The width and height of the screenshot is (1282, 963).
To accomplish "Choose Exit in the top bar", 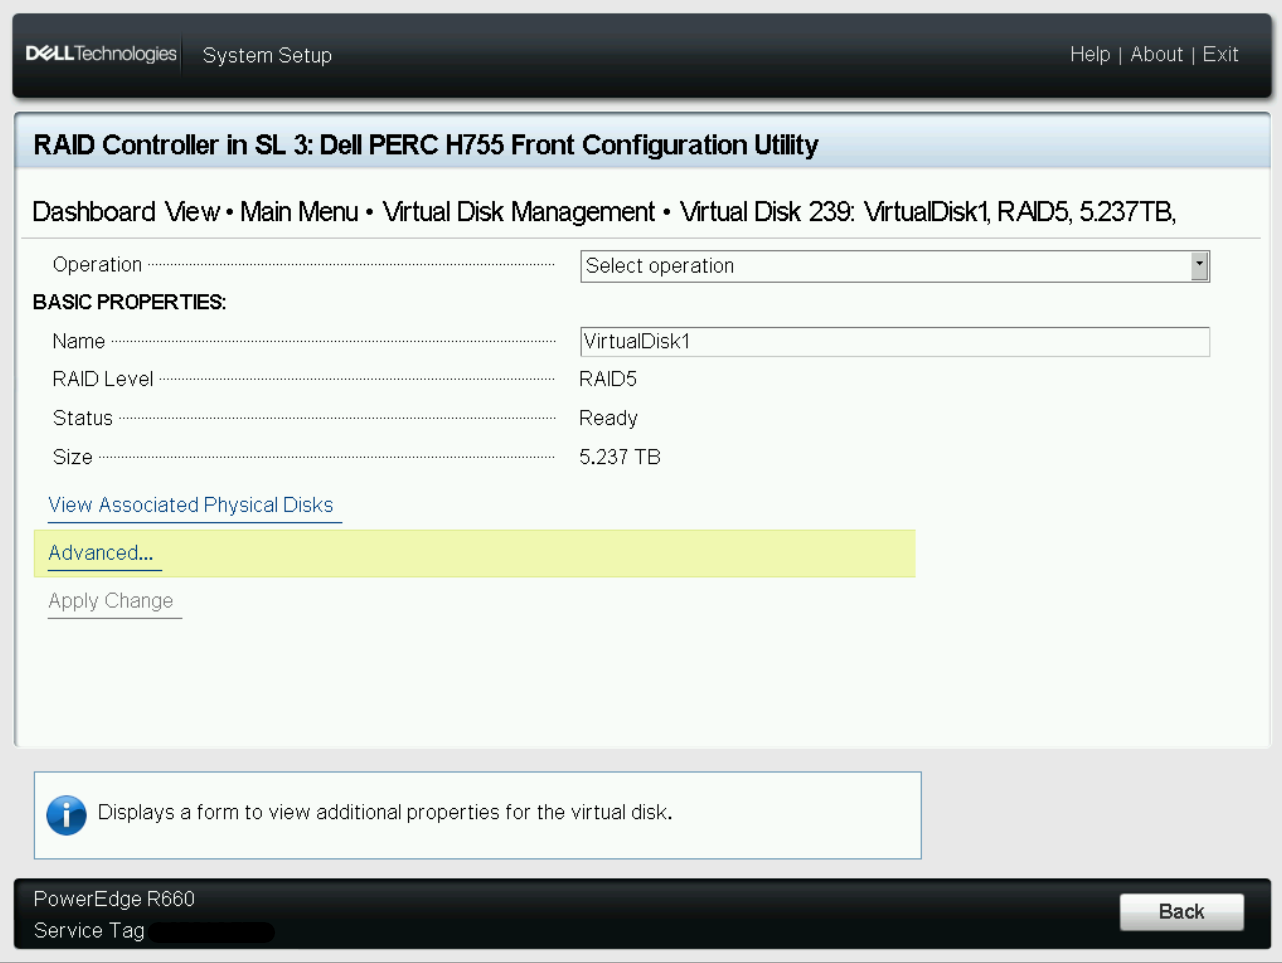I will click(1220, 54).
